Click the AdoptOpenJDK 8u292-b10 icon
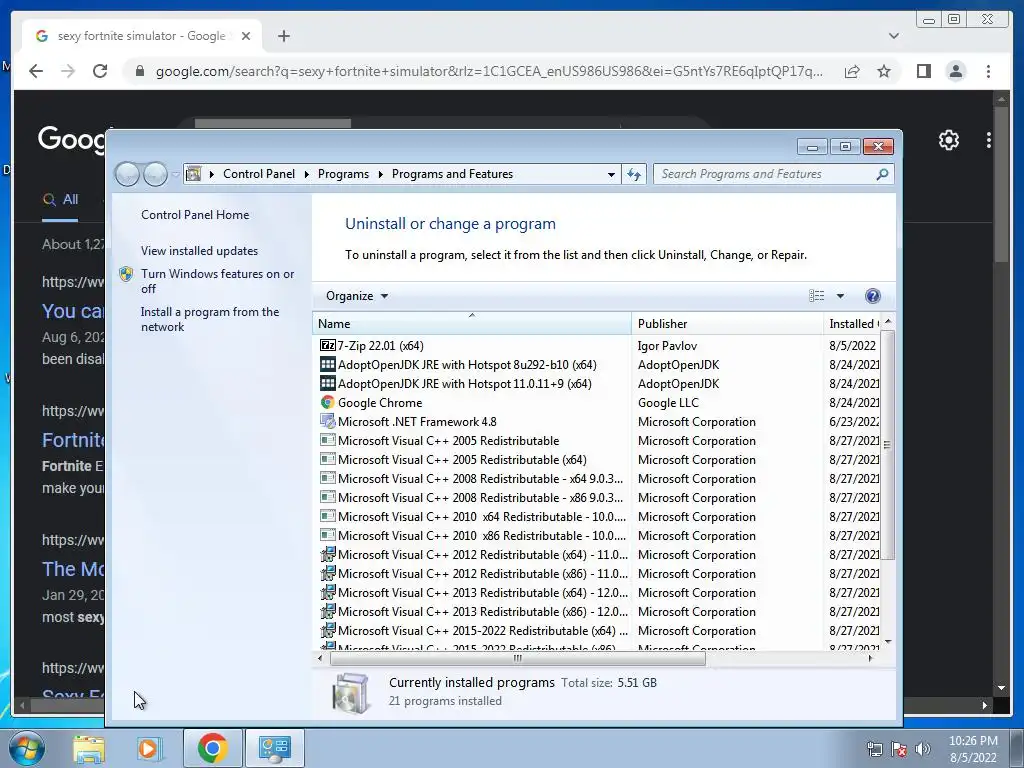 click(327, 364)
